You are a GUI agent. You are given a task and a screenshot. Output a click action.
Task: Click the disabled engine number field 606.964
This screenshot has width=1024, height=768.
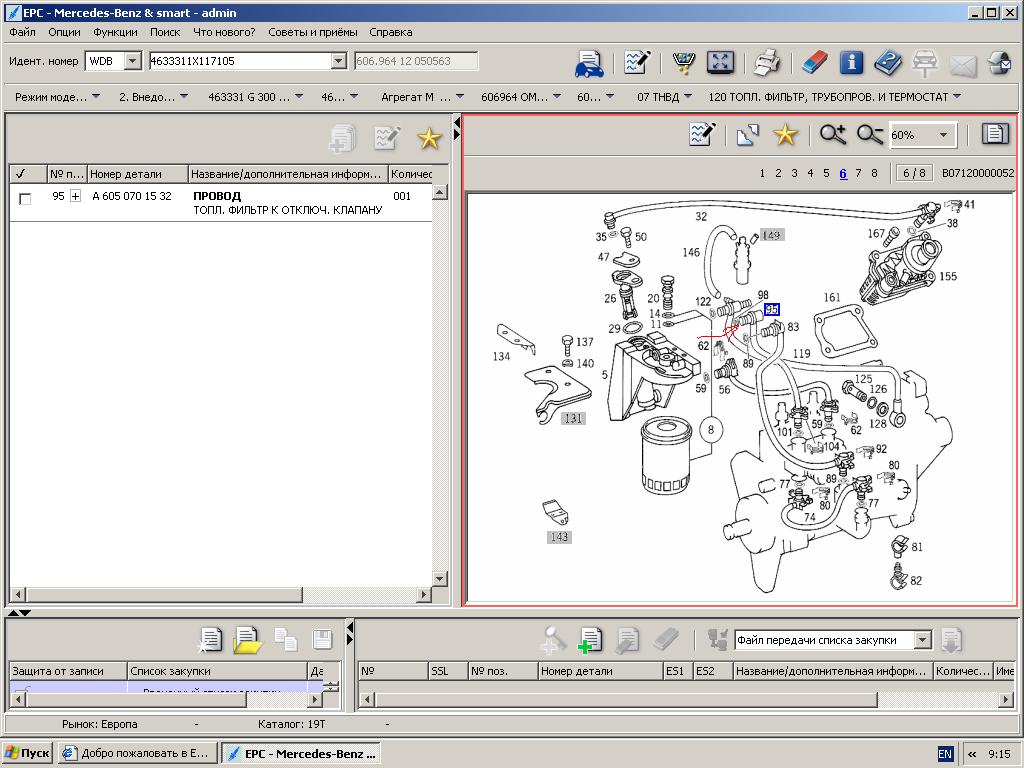[x=416, y=61]
